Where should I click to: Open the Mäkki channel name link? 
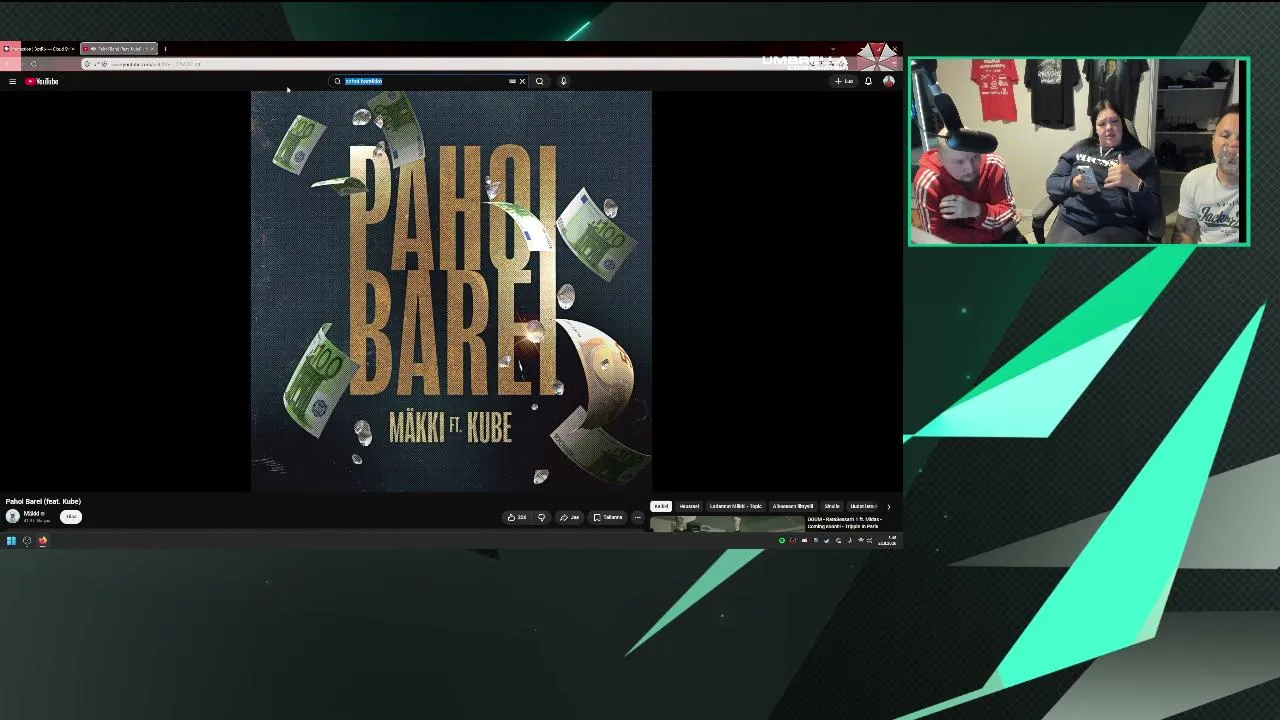[x=32, y=514]
